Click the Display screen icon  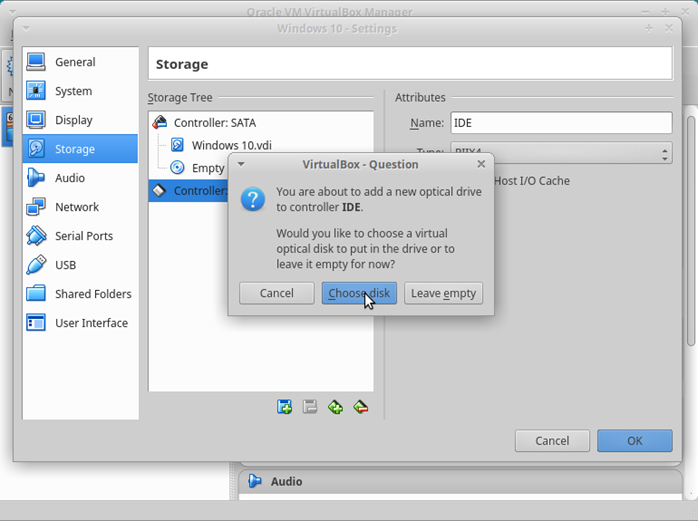point(36,119)
